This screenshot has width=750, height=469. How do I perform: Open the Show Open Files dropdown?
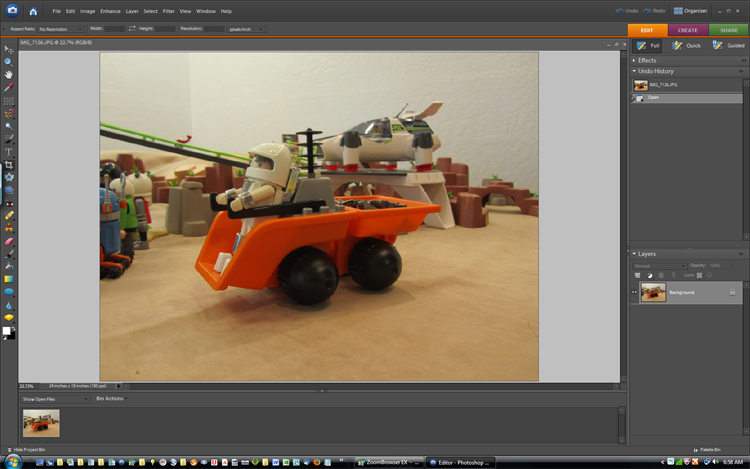click(x=54, y=399)
